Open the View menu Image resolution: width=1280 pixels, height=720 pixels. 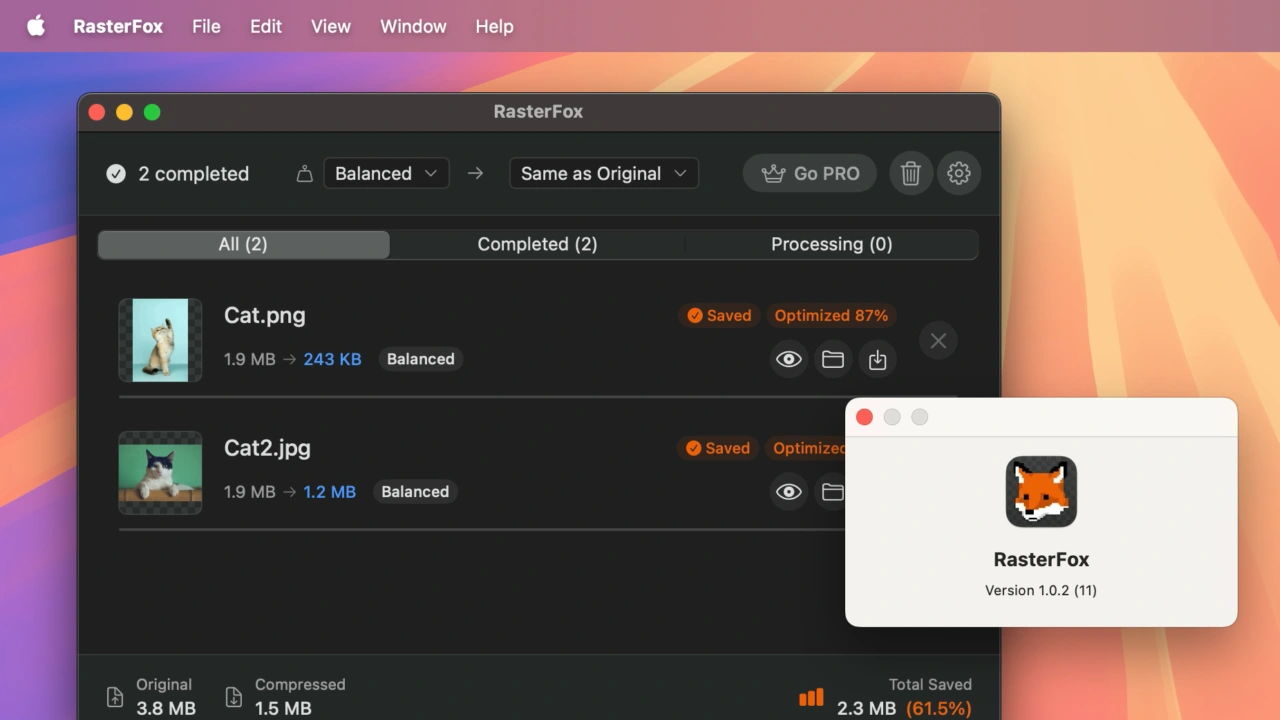[x=330, y=26]
